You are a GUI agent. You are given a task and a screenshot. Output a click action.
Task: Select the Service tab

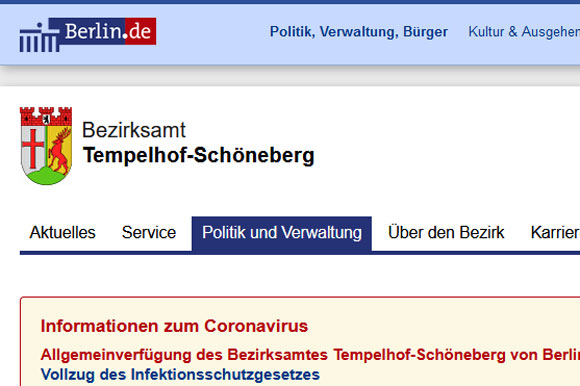149,233
